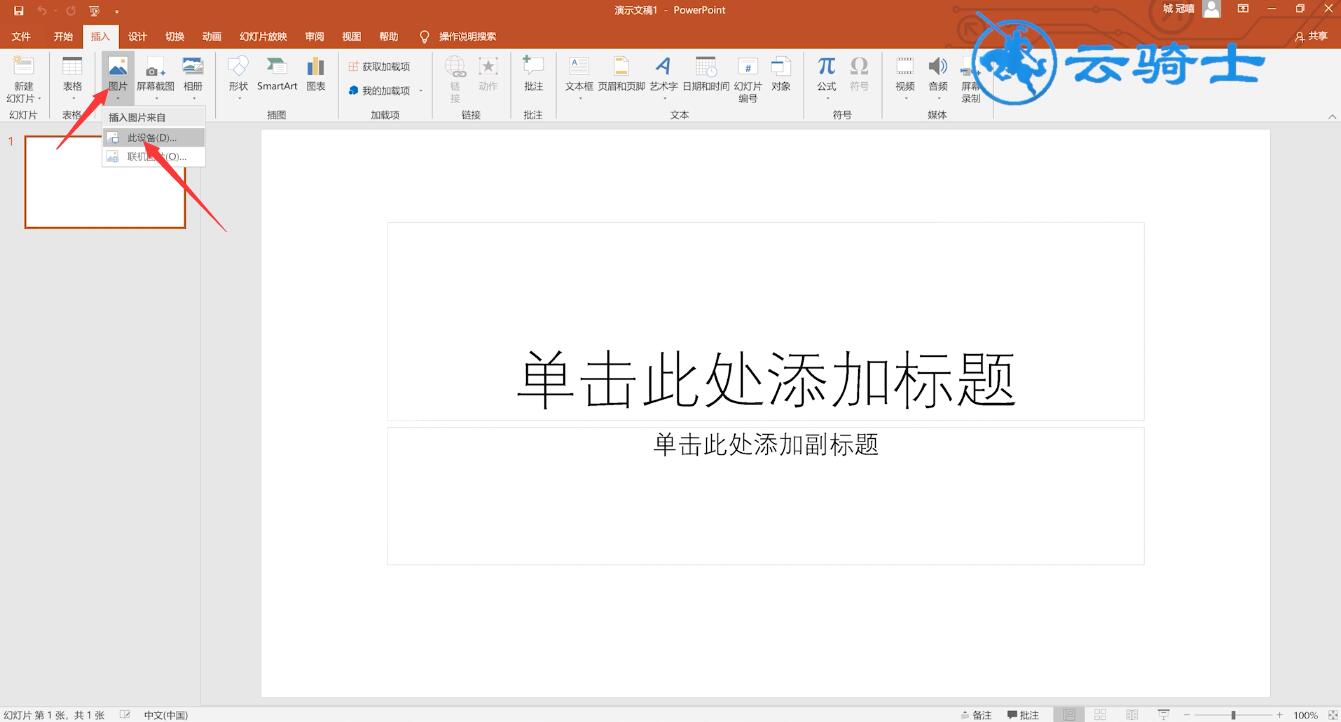Insert 幻灯片编号 (Slide Number)
Viewport: 1341px width, 722px height.
748,79
